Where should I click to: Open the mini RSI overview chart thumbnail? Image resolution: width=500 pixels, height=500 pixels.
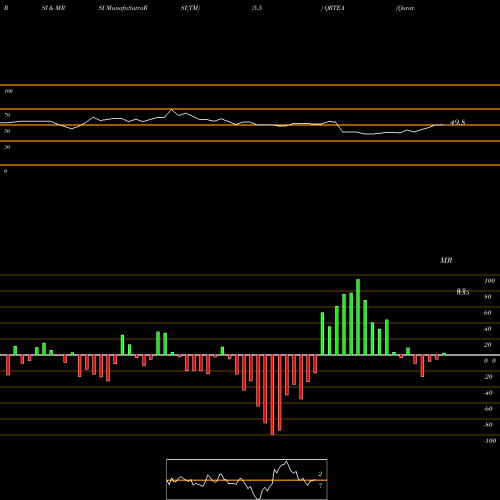point(247,479)
